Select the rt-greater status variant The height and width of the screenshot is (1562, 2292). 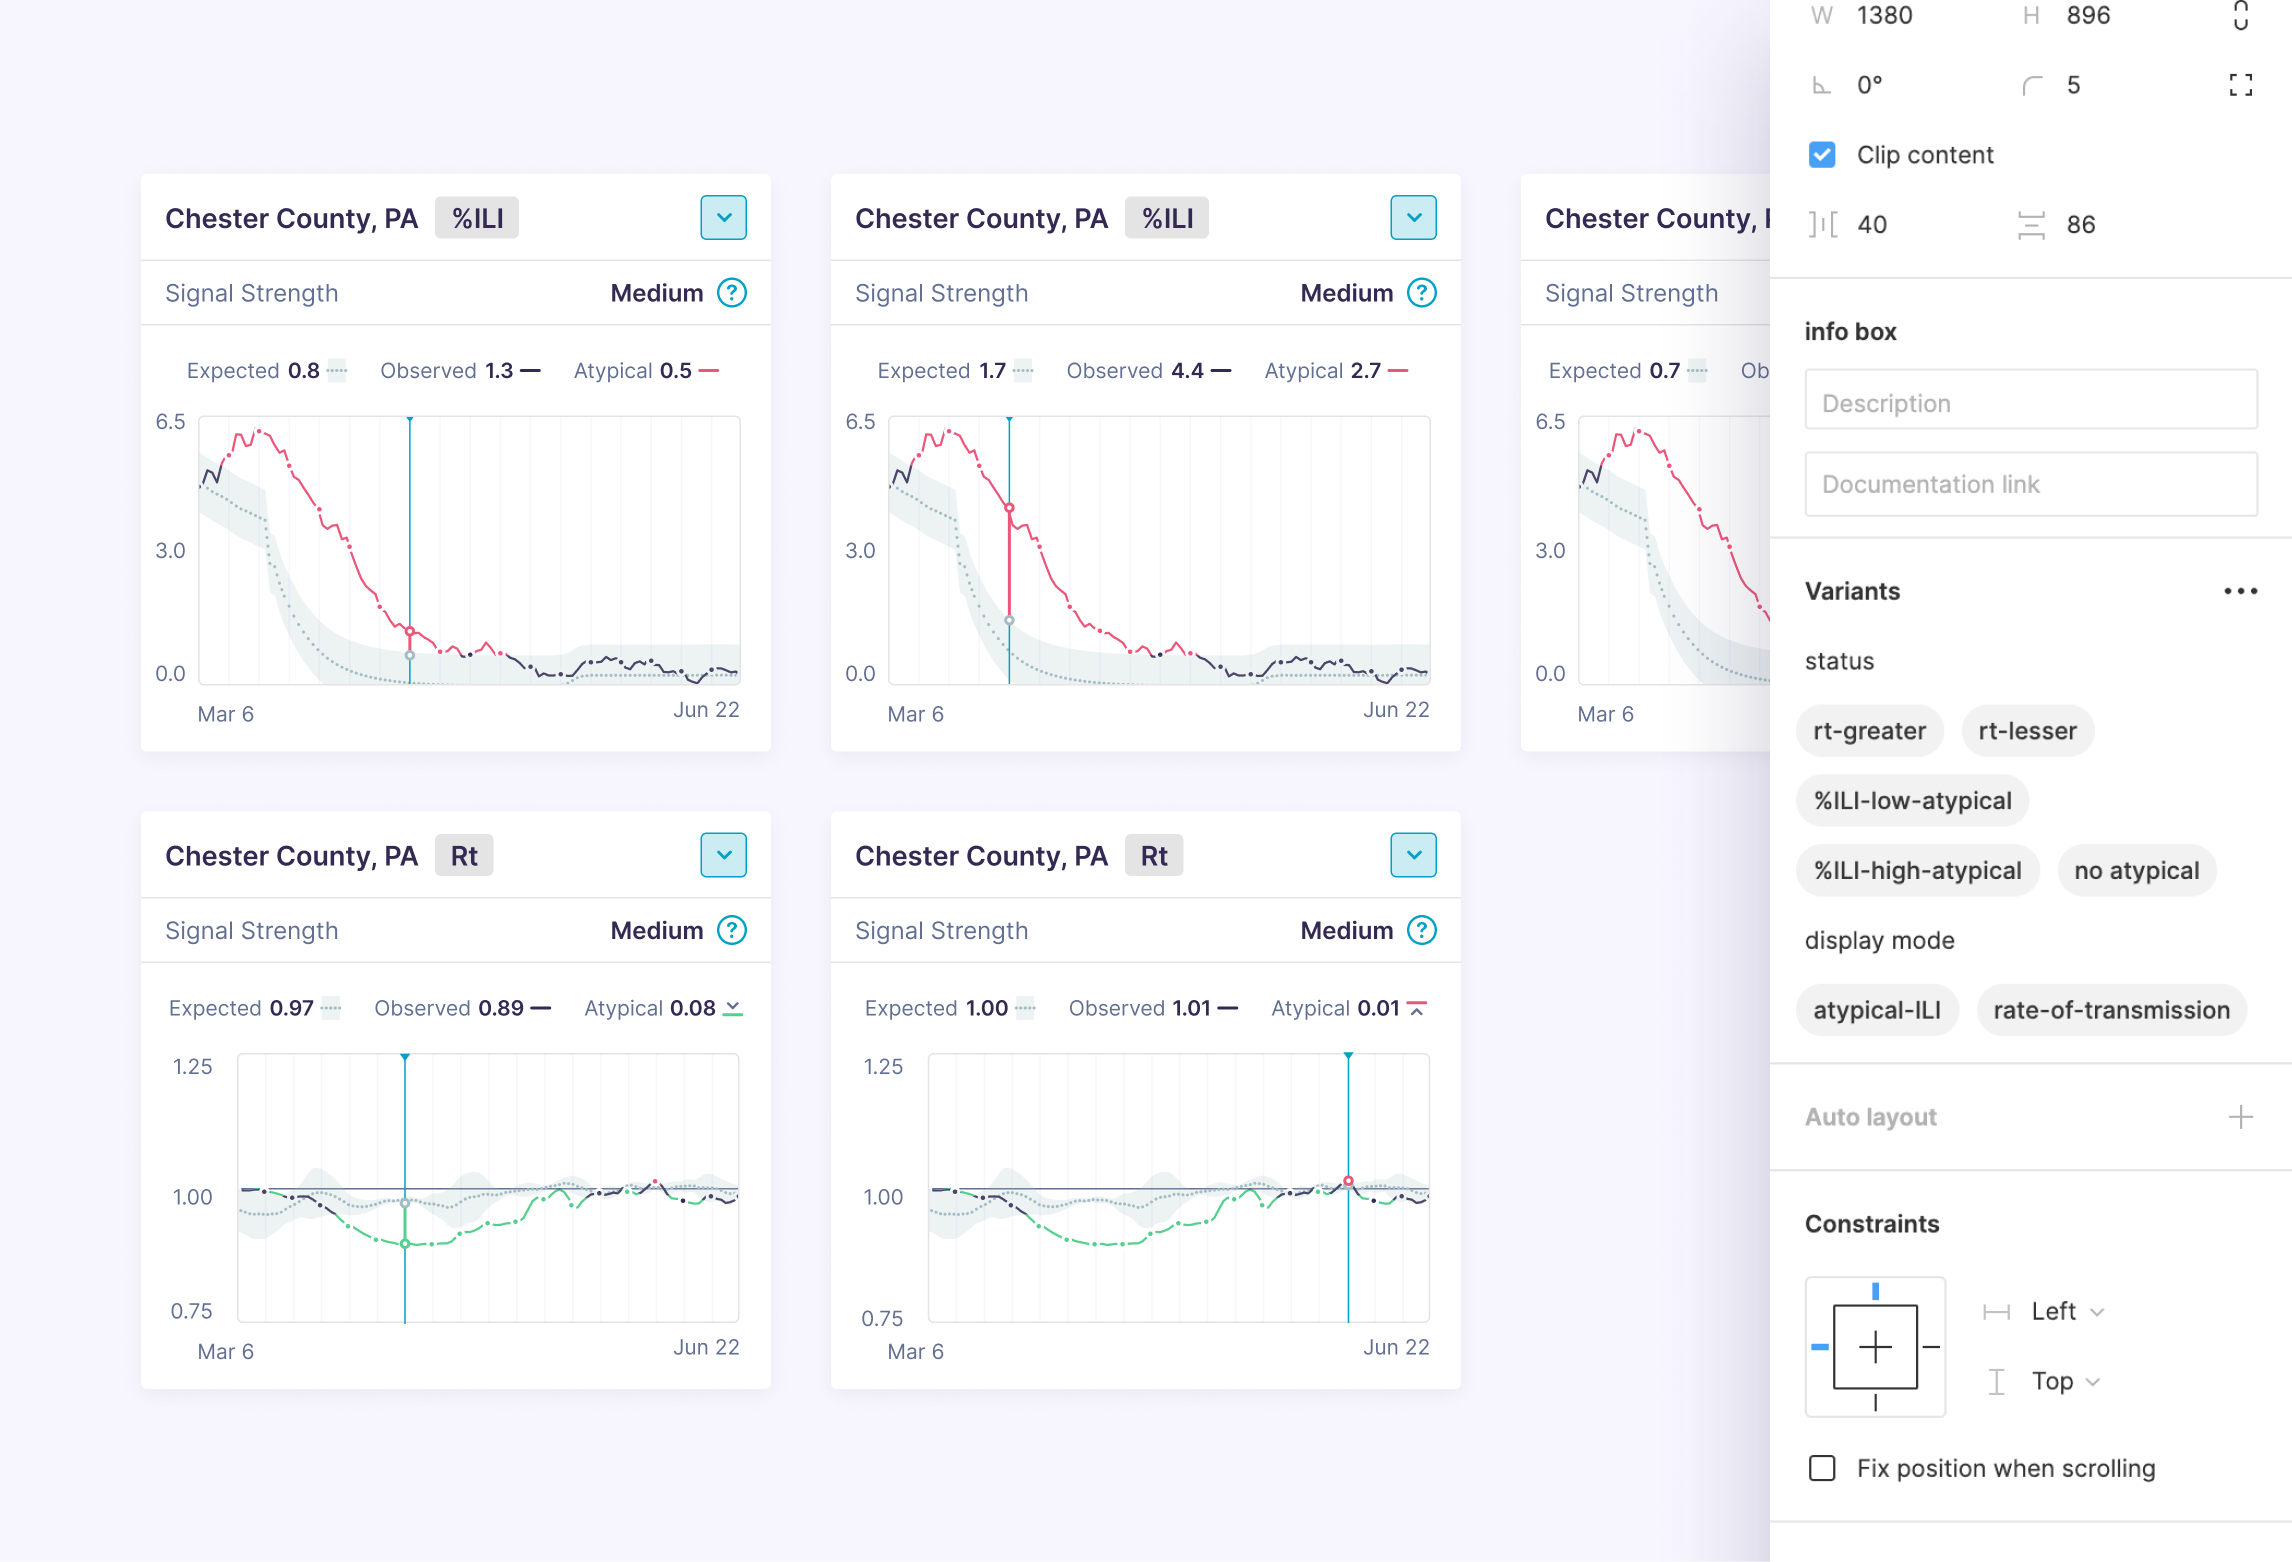pyautogui.click(x=1869, y=731)
